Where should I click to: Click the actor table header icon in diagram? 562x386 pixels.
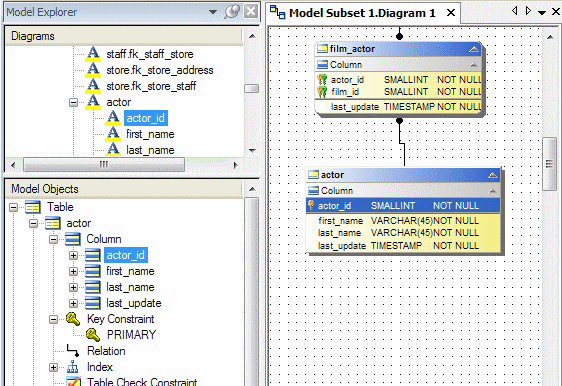coord(313,175)
